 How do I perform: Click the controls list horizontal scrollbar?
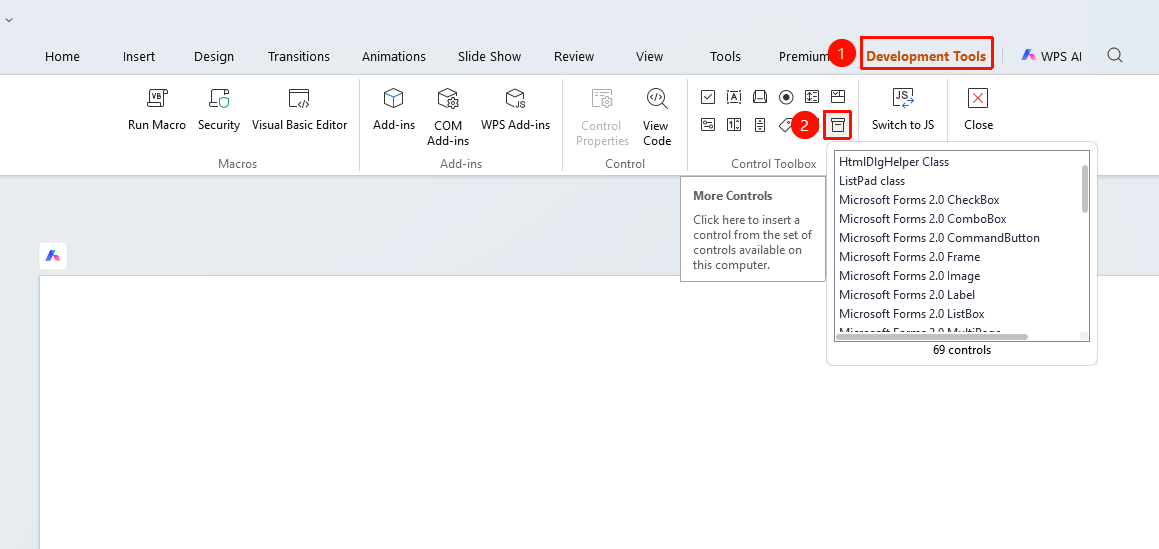point(931,337)
